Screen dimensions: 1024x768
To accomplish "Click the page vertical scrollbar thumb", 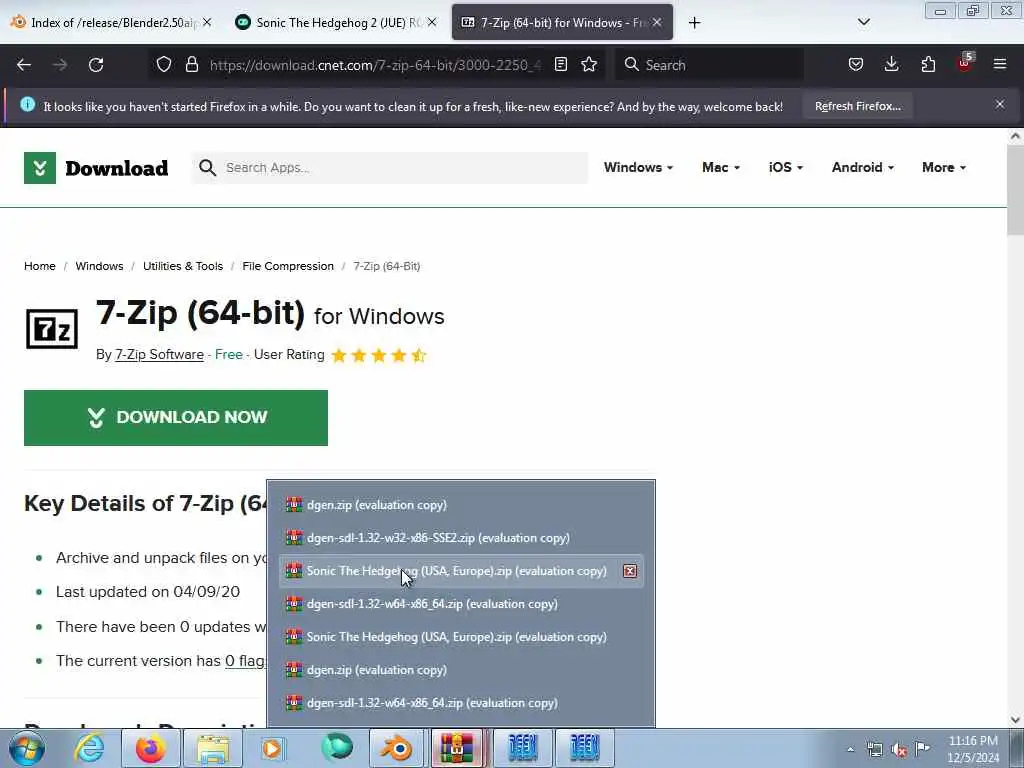I will (x=1015, y=189).
